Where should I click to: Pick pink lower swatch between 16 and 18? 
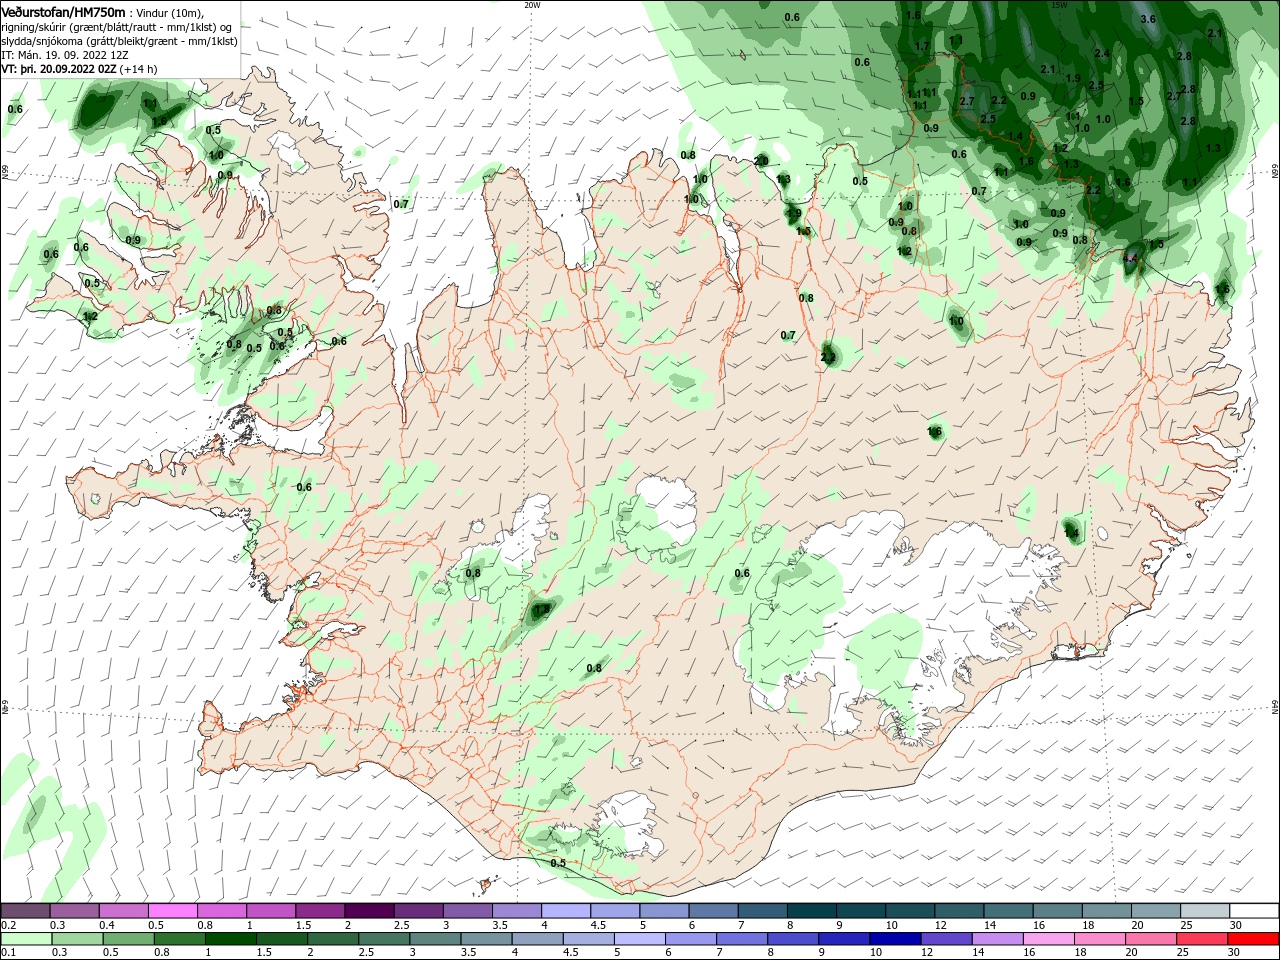pos(1051,939)
